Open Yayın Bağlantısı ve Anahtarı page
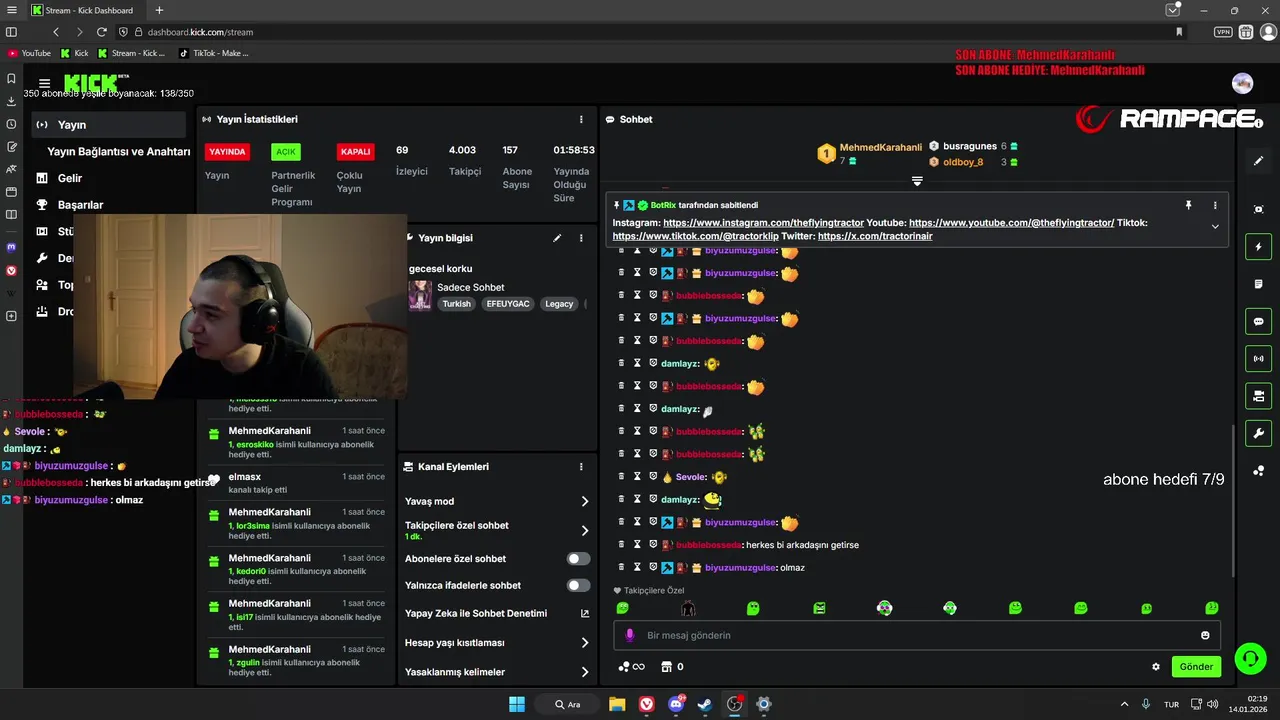The height and width of the screenshot is (720, 1280). coord(119,152)
